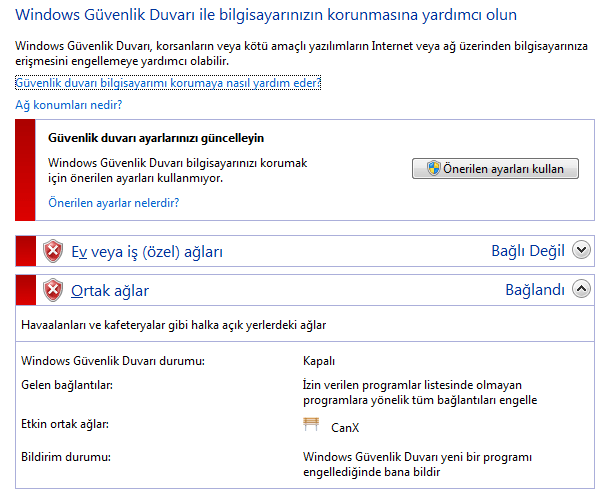Viewport: 612px width, 500px height.
Task: Click the Bağlı Değil status label
Action: 528,251
